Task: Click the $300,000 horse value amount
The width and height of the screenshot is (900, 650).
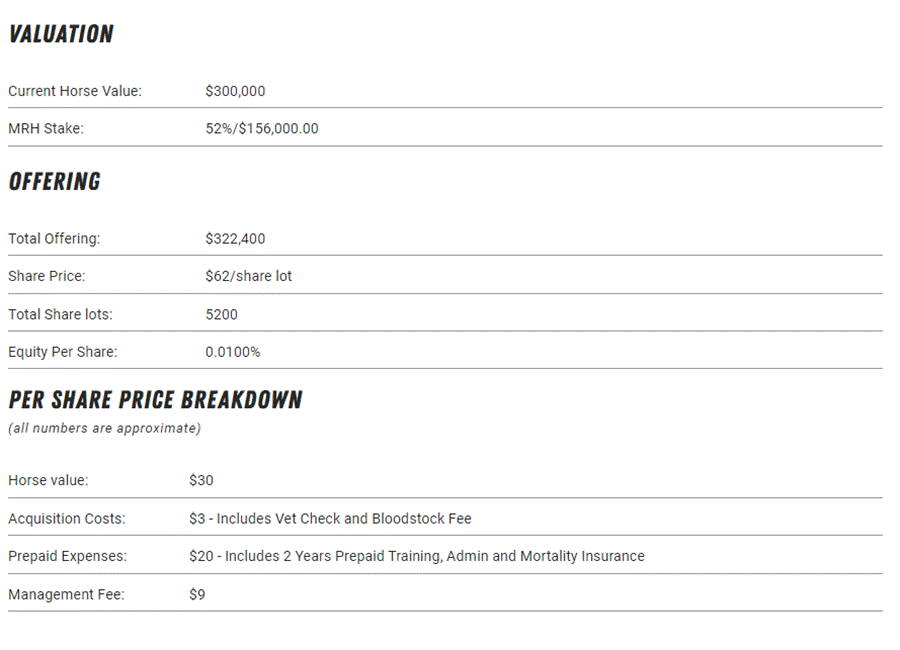Action: coord(235,91)
